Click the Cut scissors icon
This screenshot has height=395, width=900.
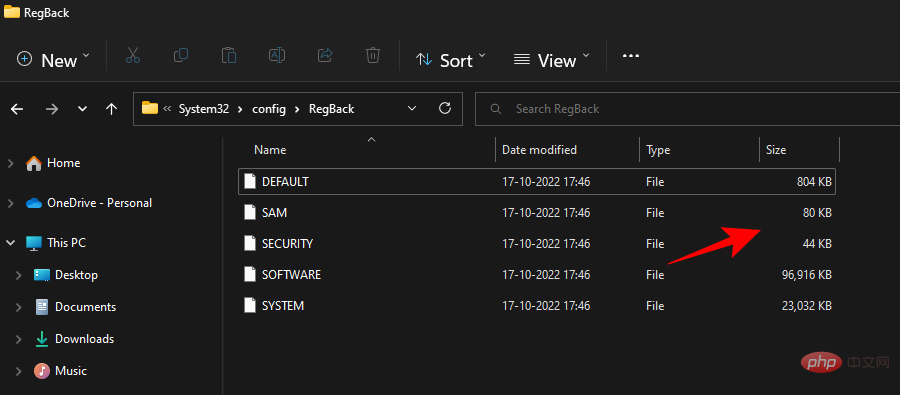[x=133, y=56]
